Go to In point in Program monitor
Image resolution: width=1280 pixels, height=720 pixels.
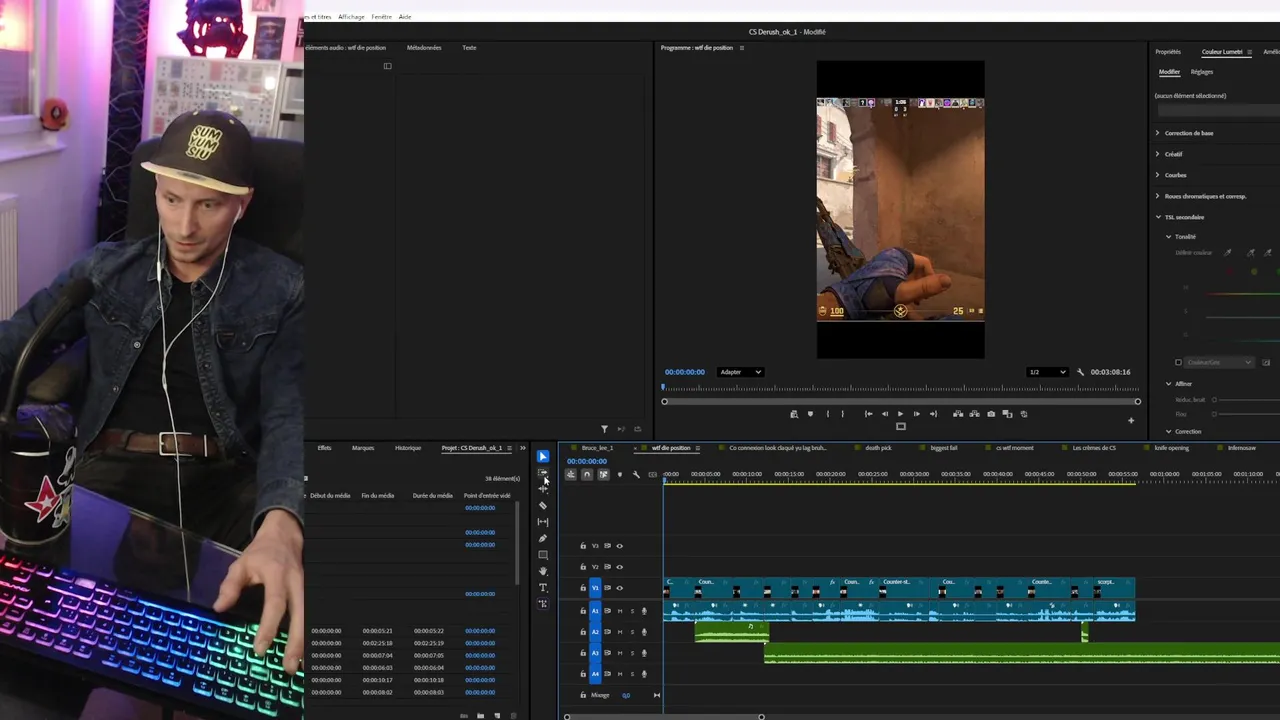[x=868, y=414]
